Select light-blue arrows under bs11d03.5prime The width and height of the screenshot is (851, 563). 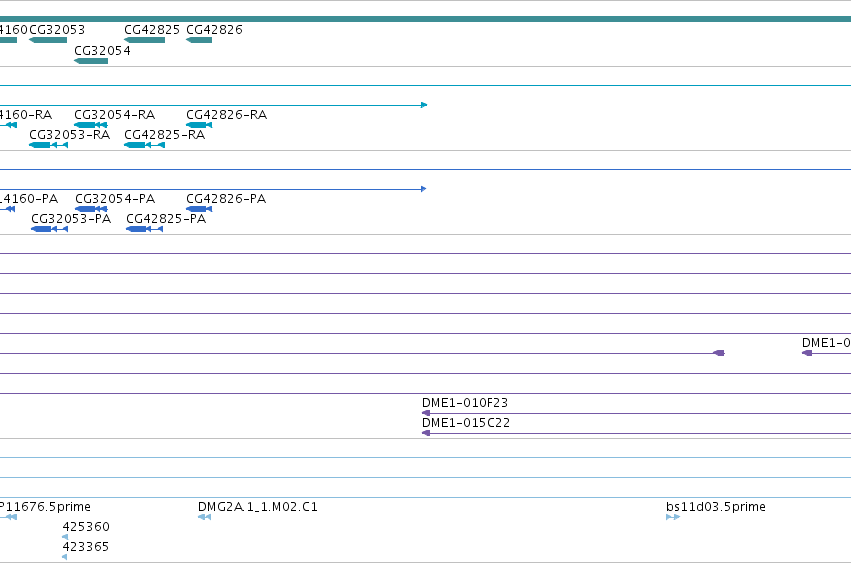[x=673, y=517]
